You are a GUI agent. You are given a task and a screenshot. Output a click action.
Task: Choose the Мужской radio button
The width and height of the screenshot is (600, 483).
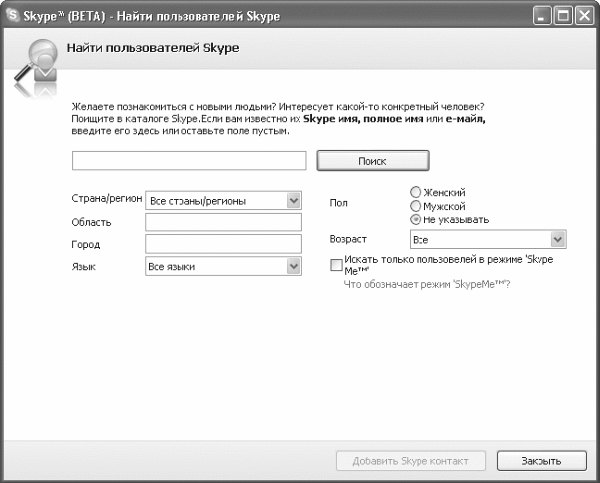[x=415, y=205]
